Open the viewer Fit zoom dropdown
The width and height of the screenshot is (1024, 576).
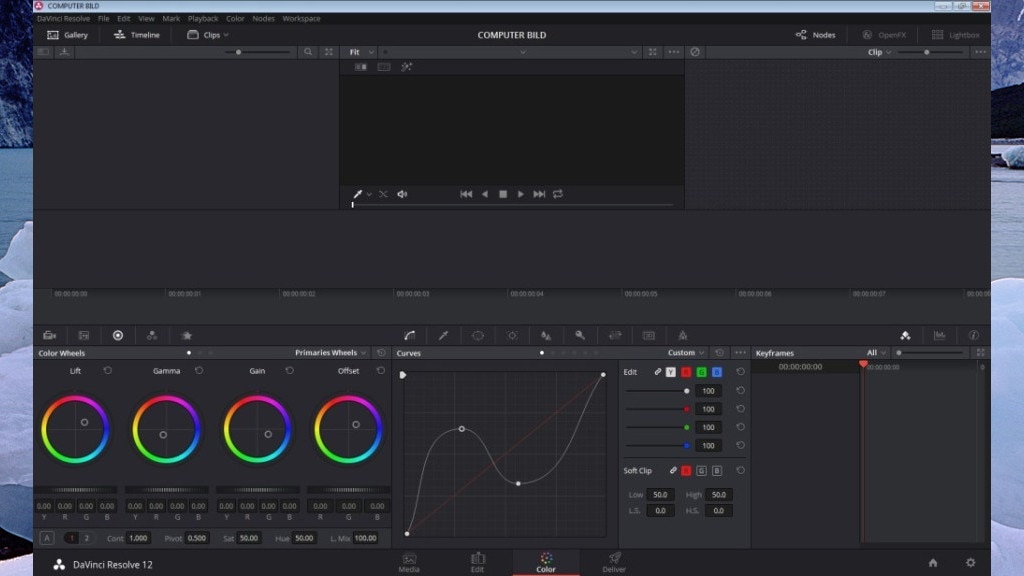click(361, 52)
